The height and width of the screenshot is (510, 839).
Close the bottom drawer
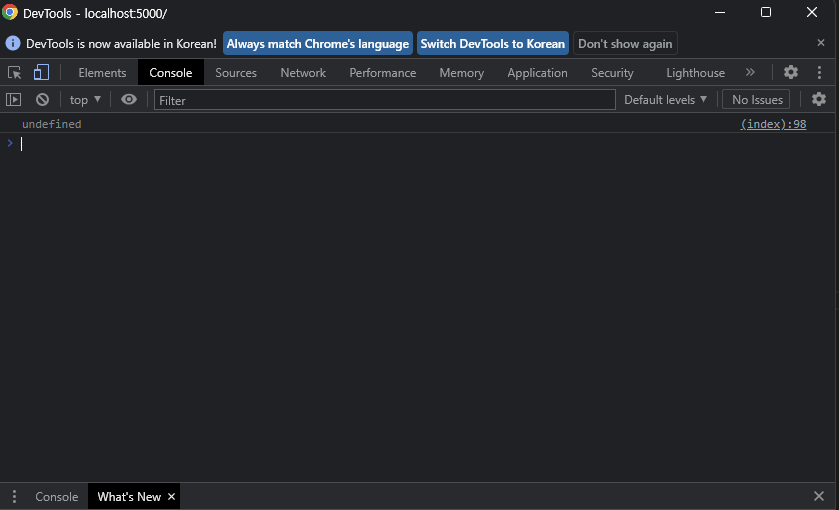click(x=819, y=496)
